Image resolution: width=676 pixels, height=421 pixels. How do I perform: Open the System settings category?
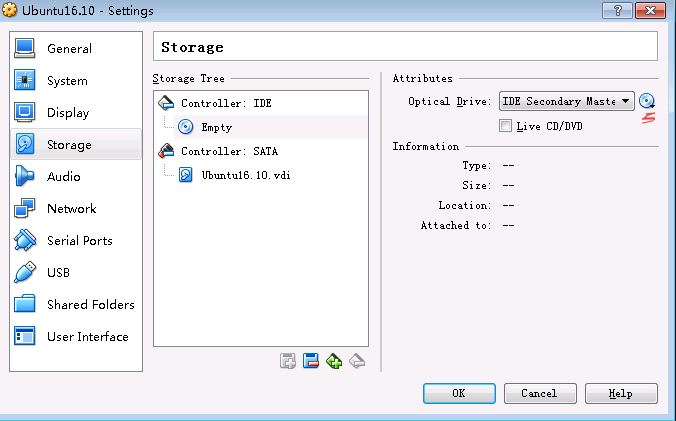coord(76,81)
